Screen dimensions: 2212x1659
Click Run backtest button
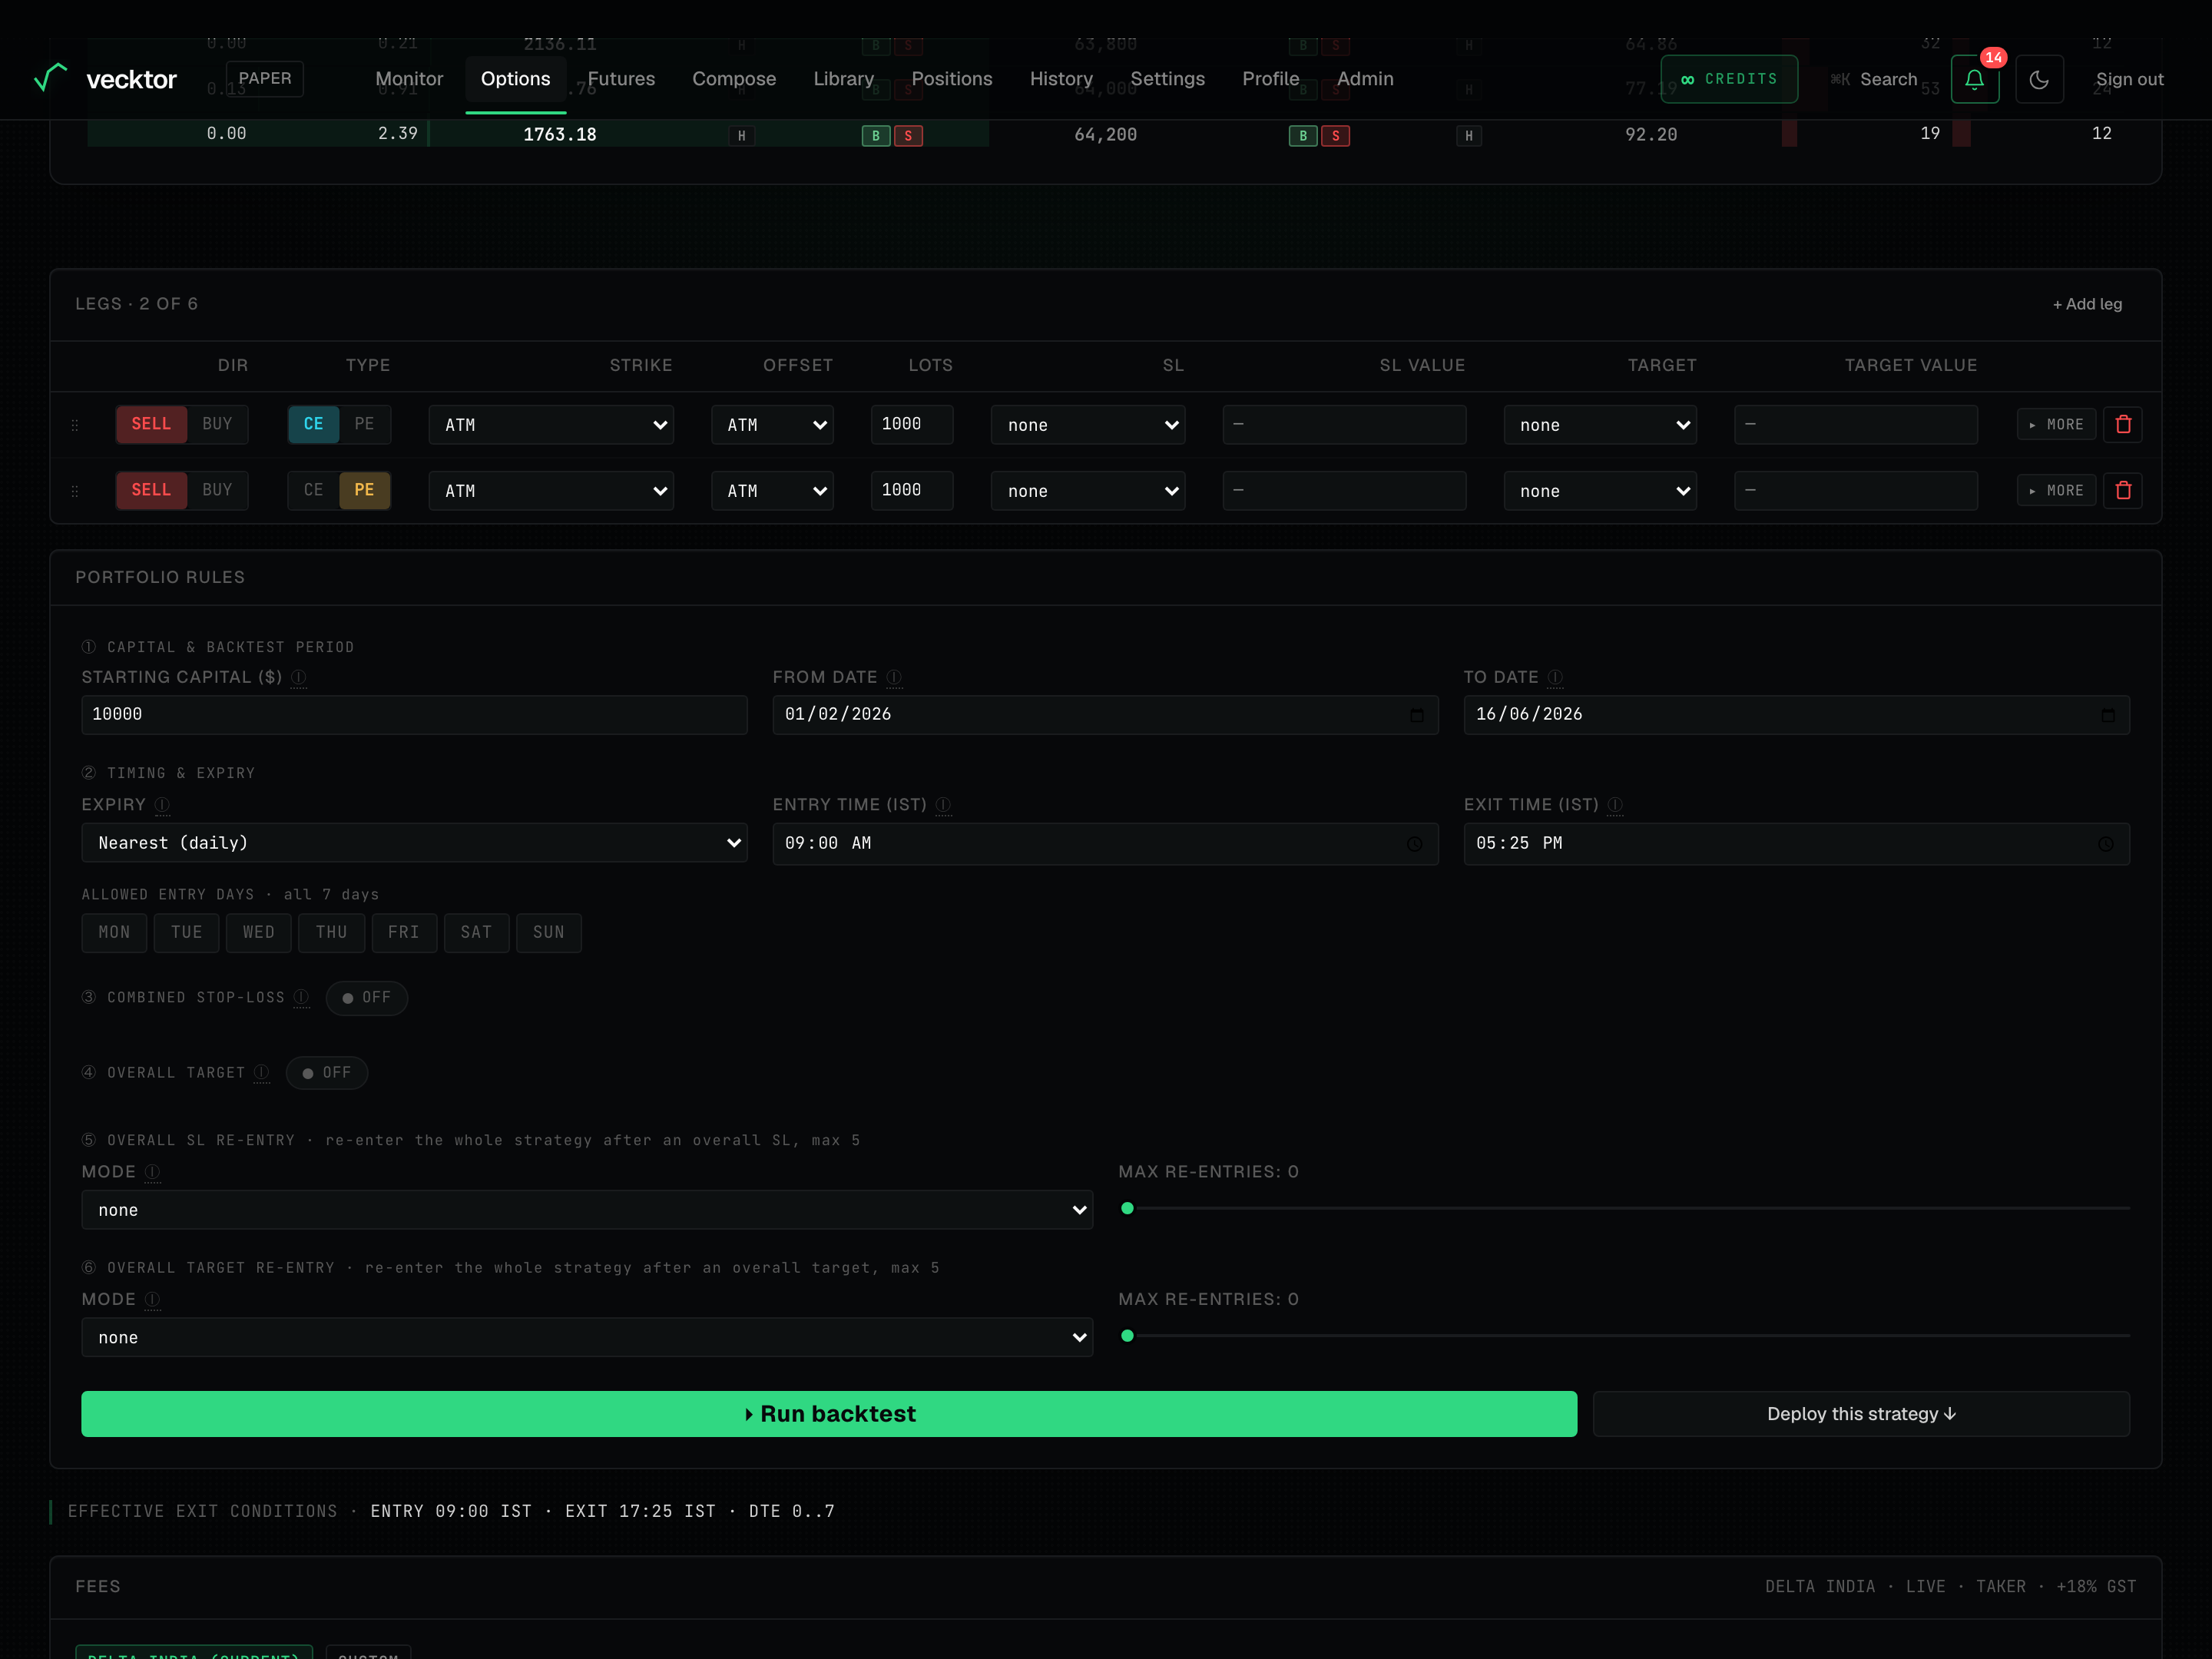coord(829,1414)
